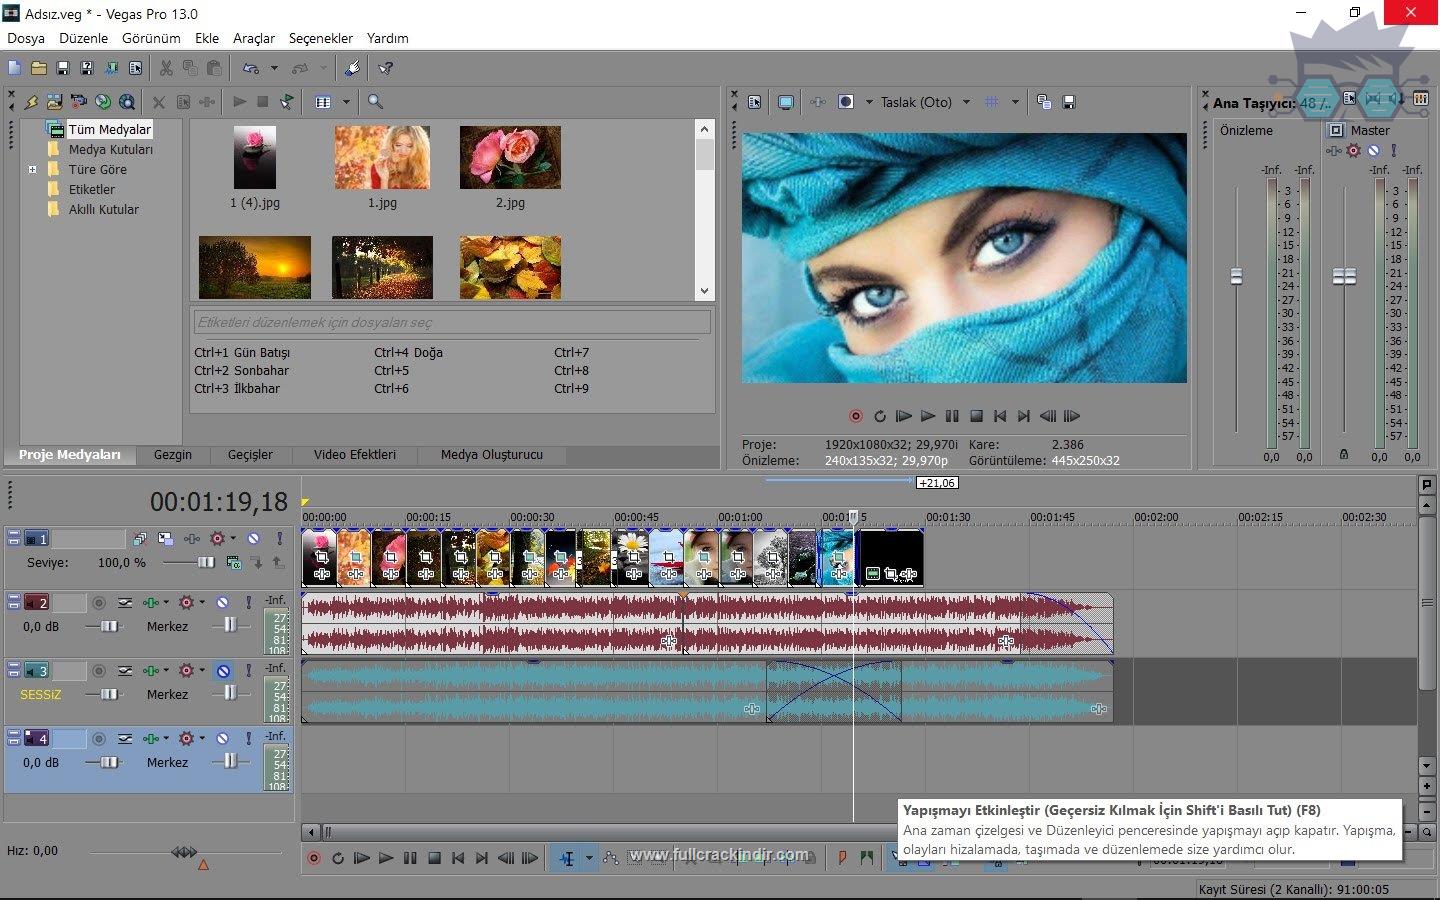Switch to the Geçişler tab
This screenshot has height=900, width=1440.
coord(250,454)
